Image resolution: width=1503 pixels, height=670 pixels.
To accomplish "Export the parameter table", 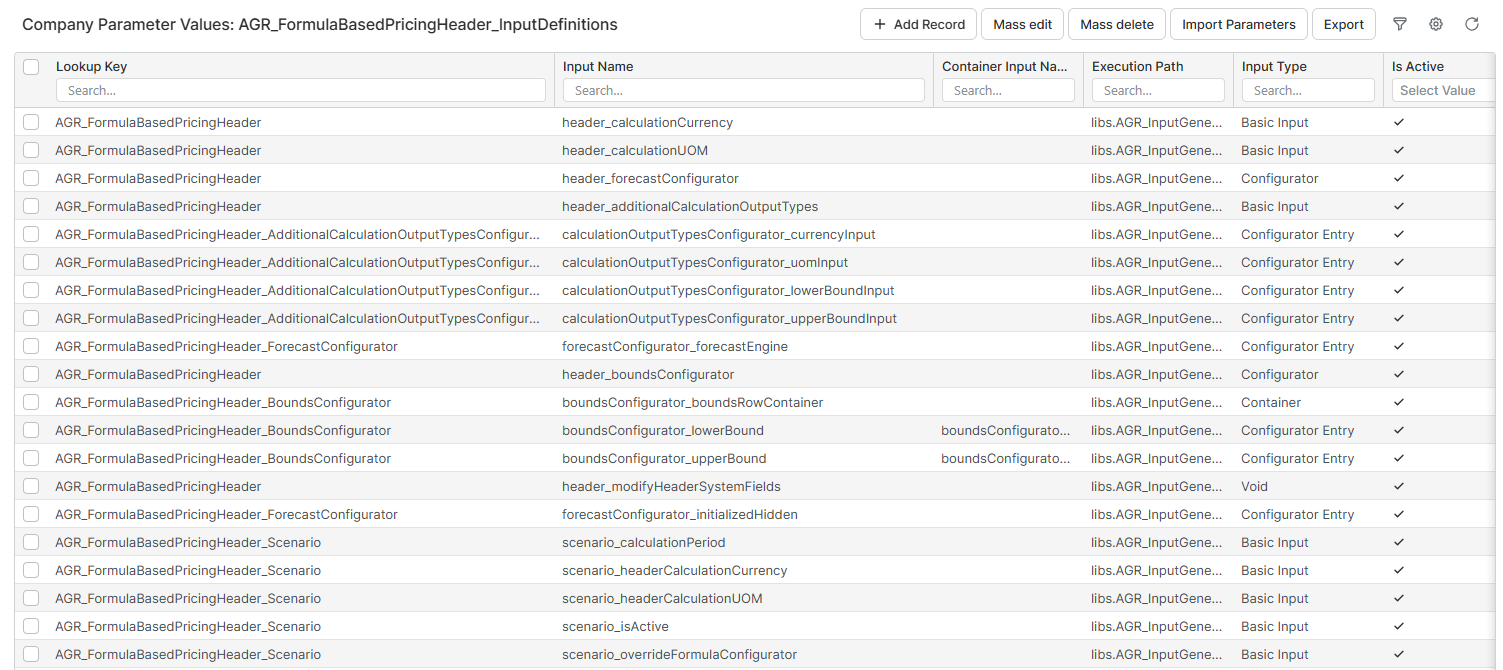I will [1343, 24].
